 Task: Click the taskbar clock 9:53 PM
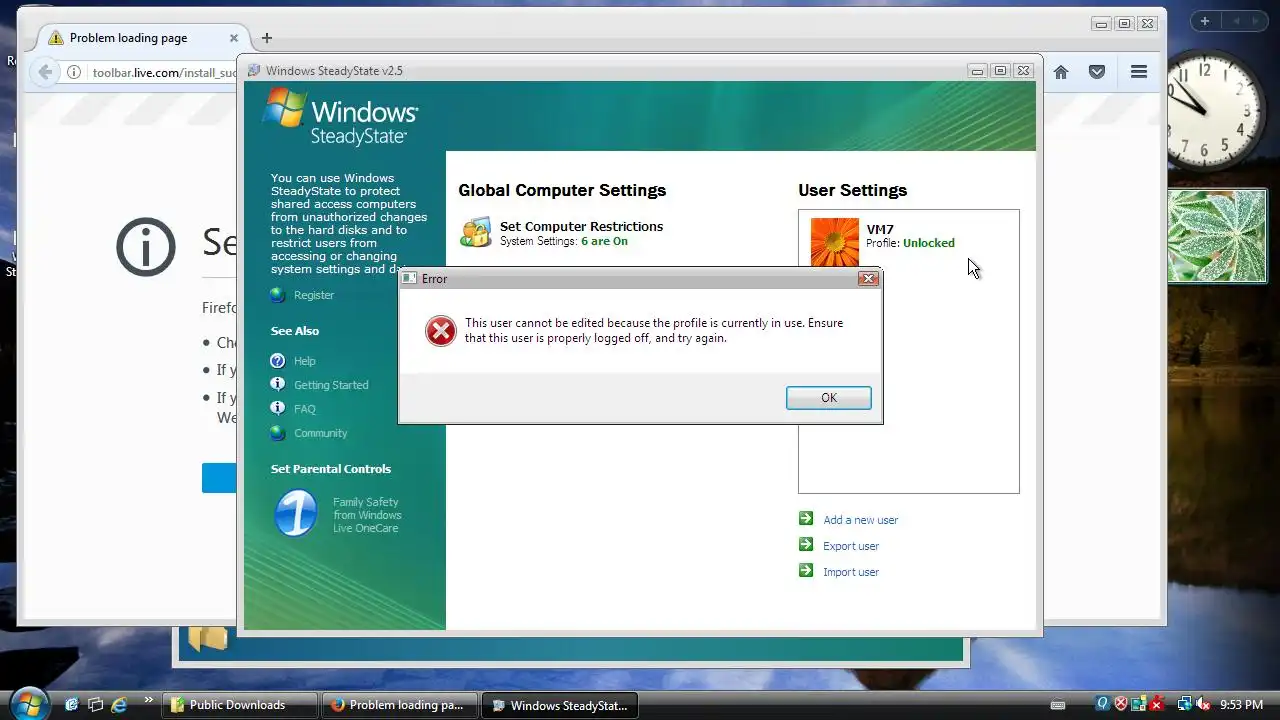click(x=1241, y=705)
